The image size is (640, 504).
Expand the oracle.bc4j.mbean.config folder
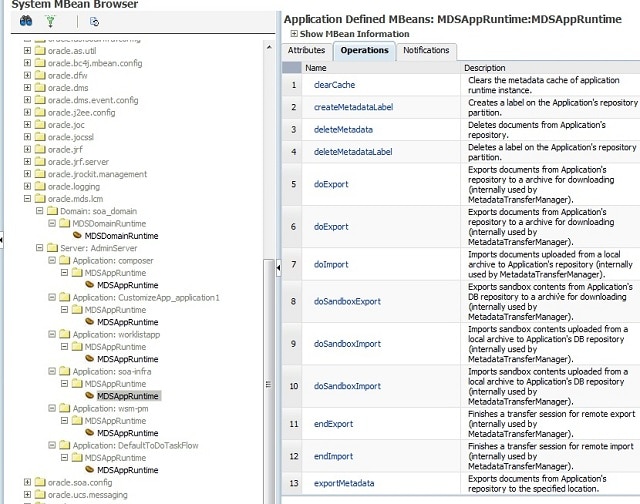27,63
